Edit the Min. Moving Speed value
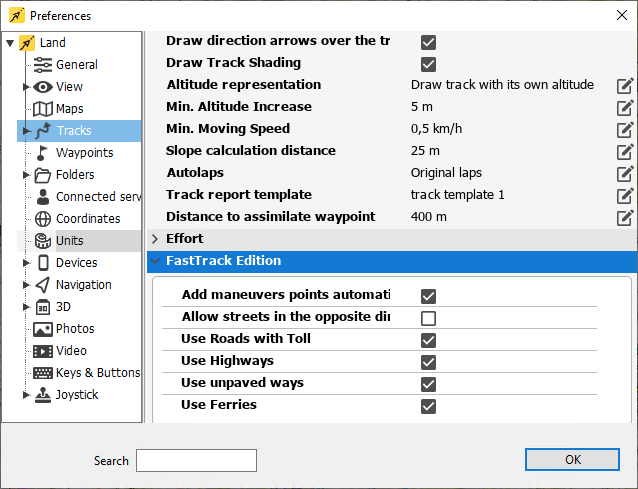 coord(625,129)
